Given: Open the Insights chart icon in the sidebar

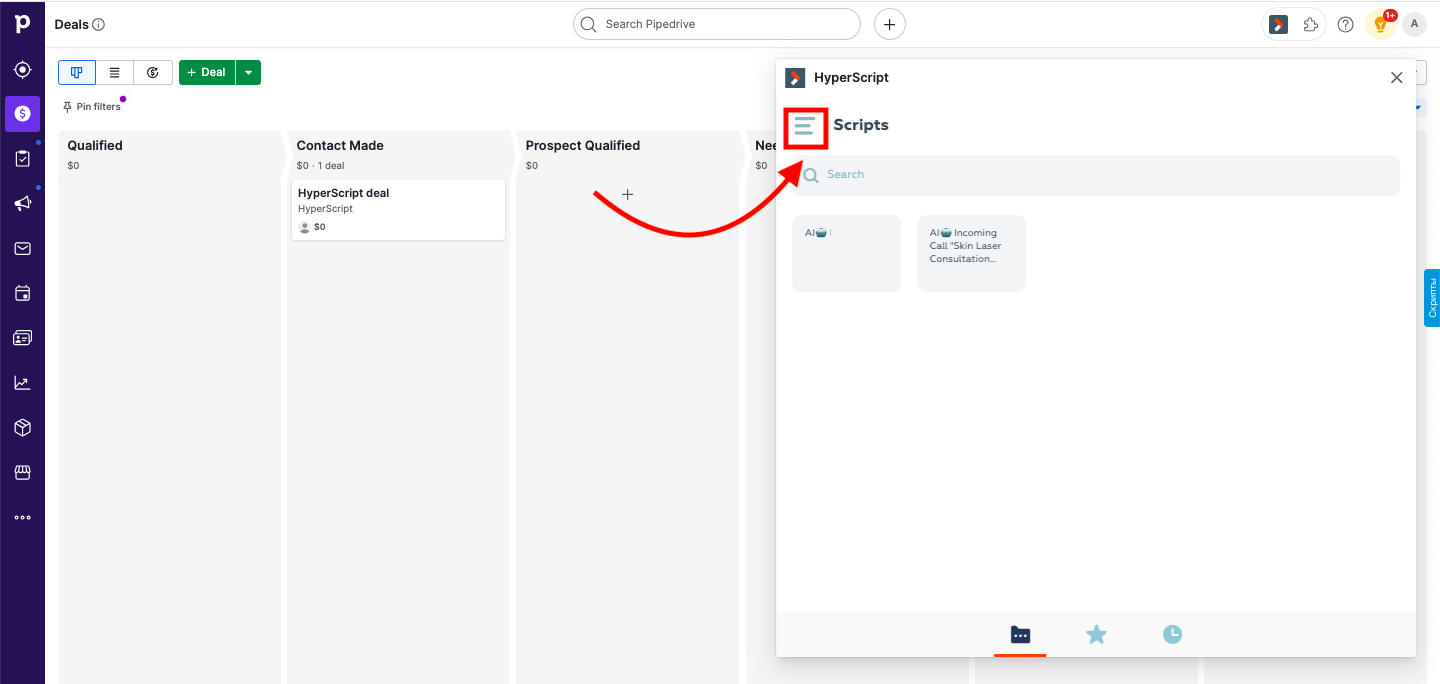Looking at the screenshot, I should coord(22,383).
